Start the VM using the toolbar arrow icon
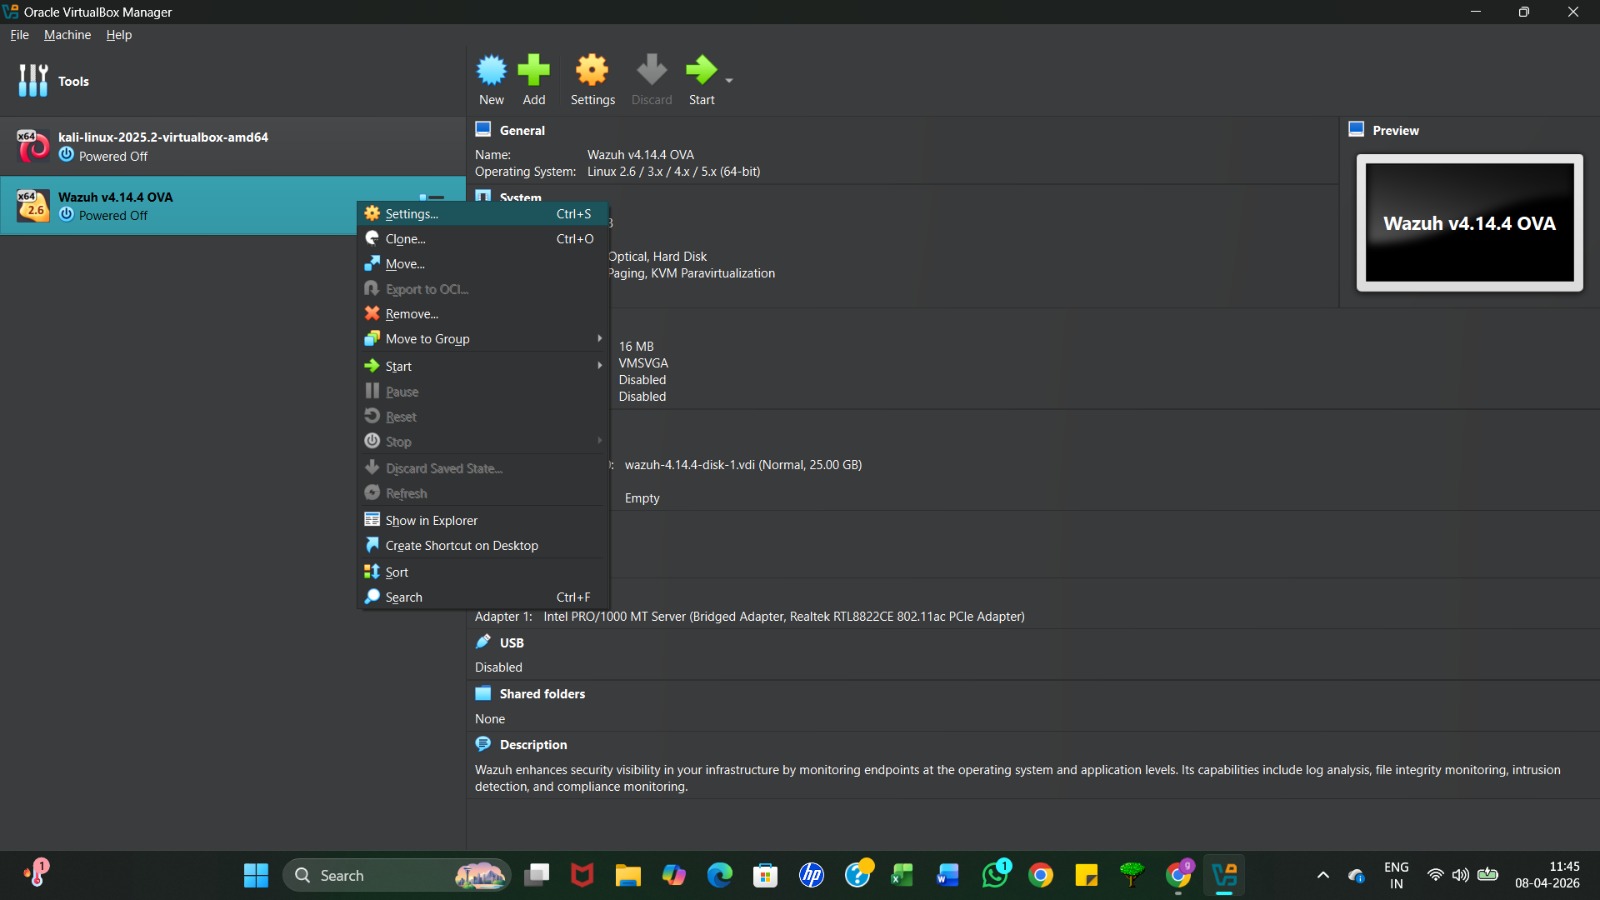This screenshot has height=900, width=1600. [701, 79]
